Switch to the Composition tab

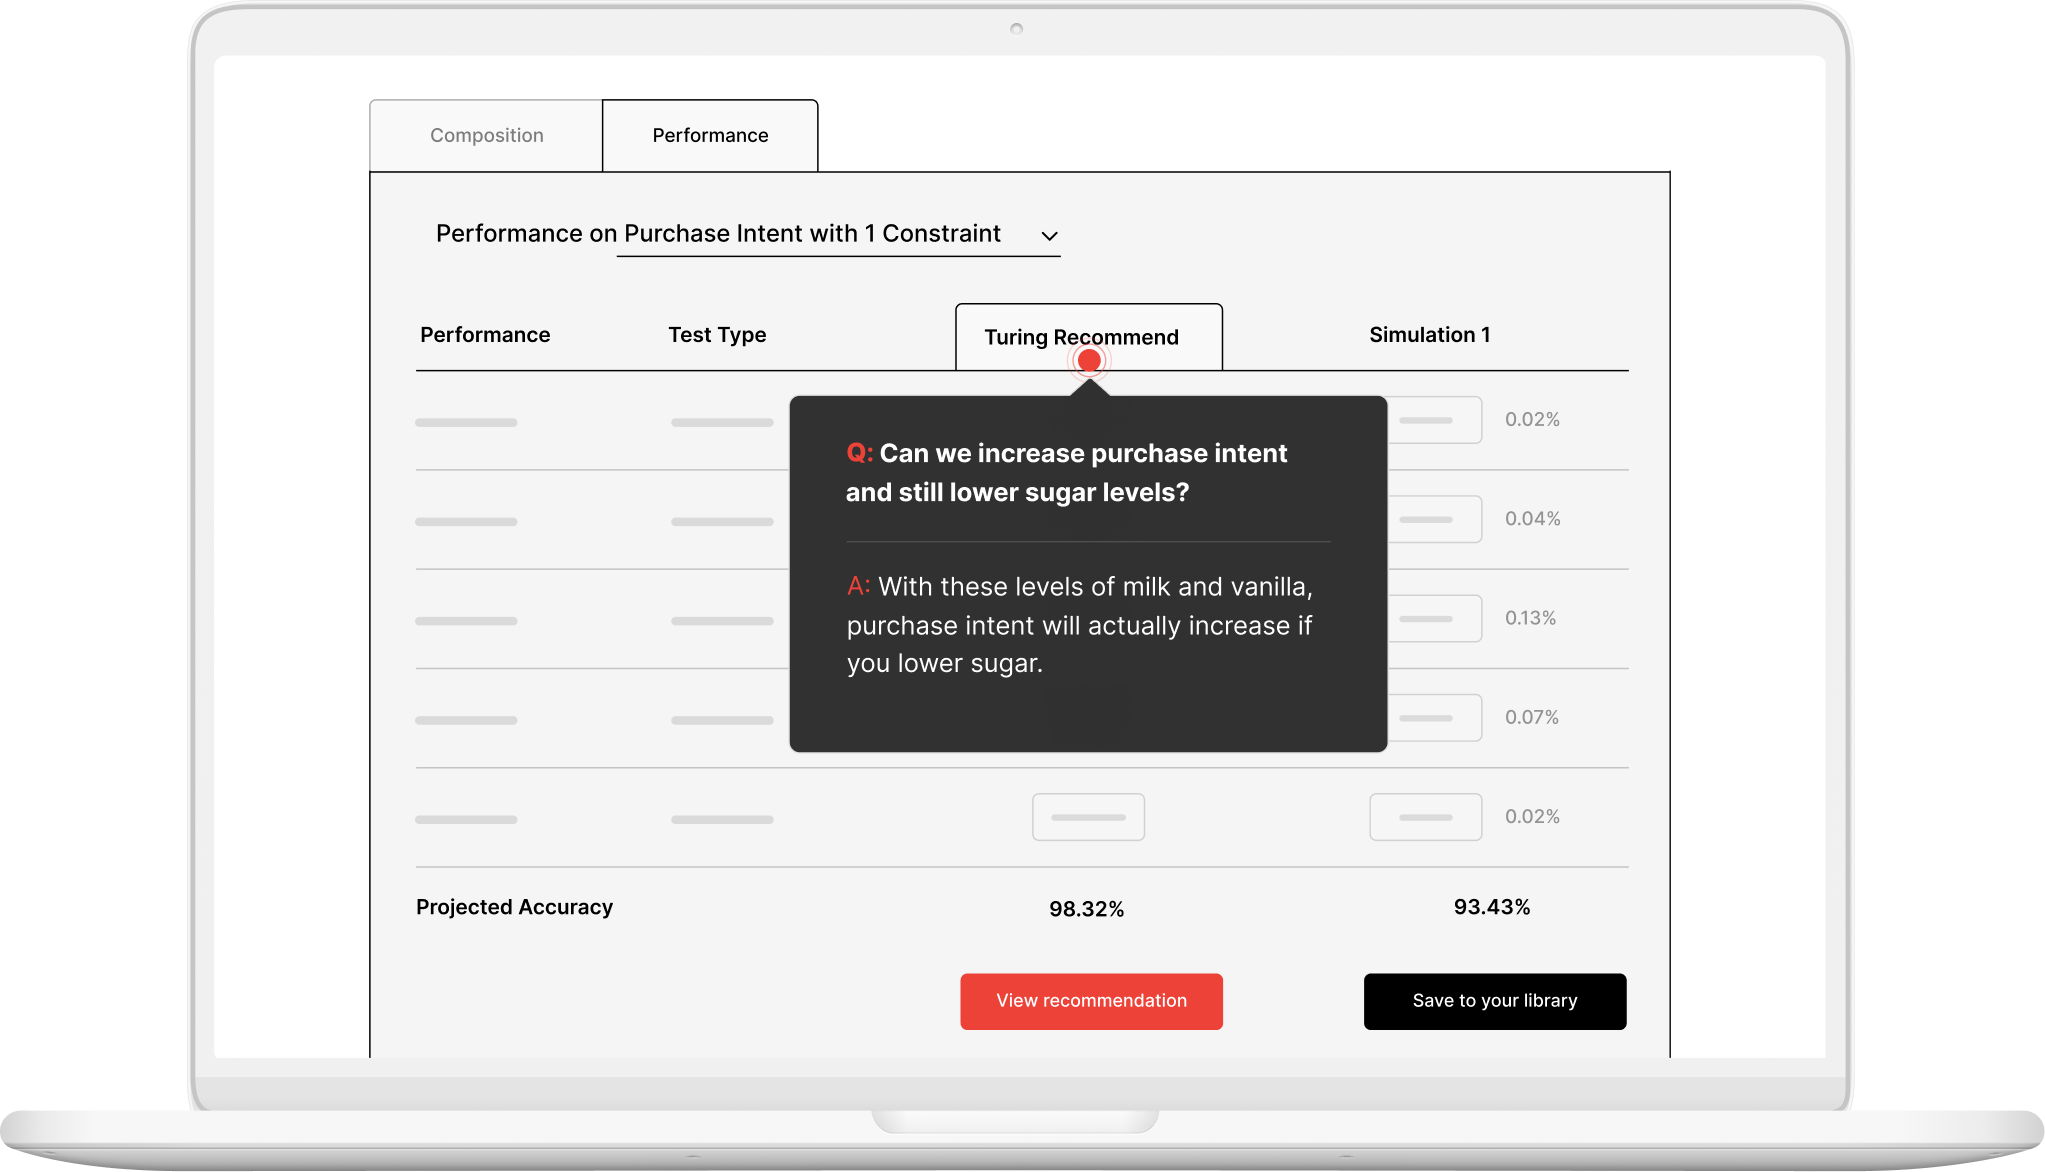[486, 135]
